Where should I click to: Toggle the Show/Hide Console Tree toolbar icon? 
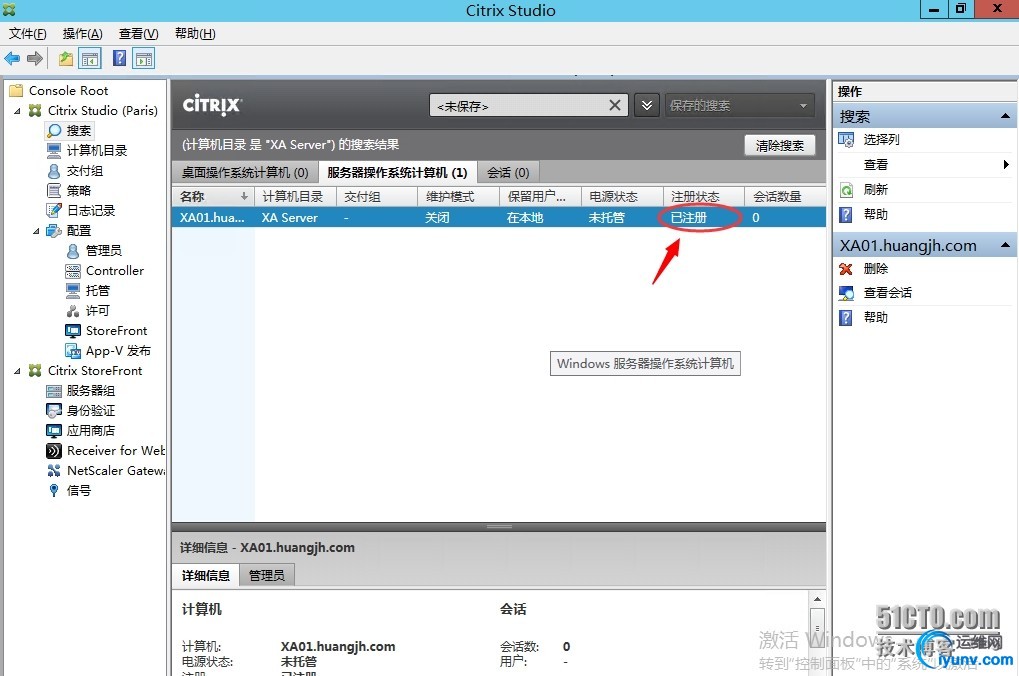pos(90,58)
